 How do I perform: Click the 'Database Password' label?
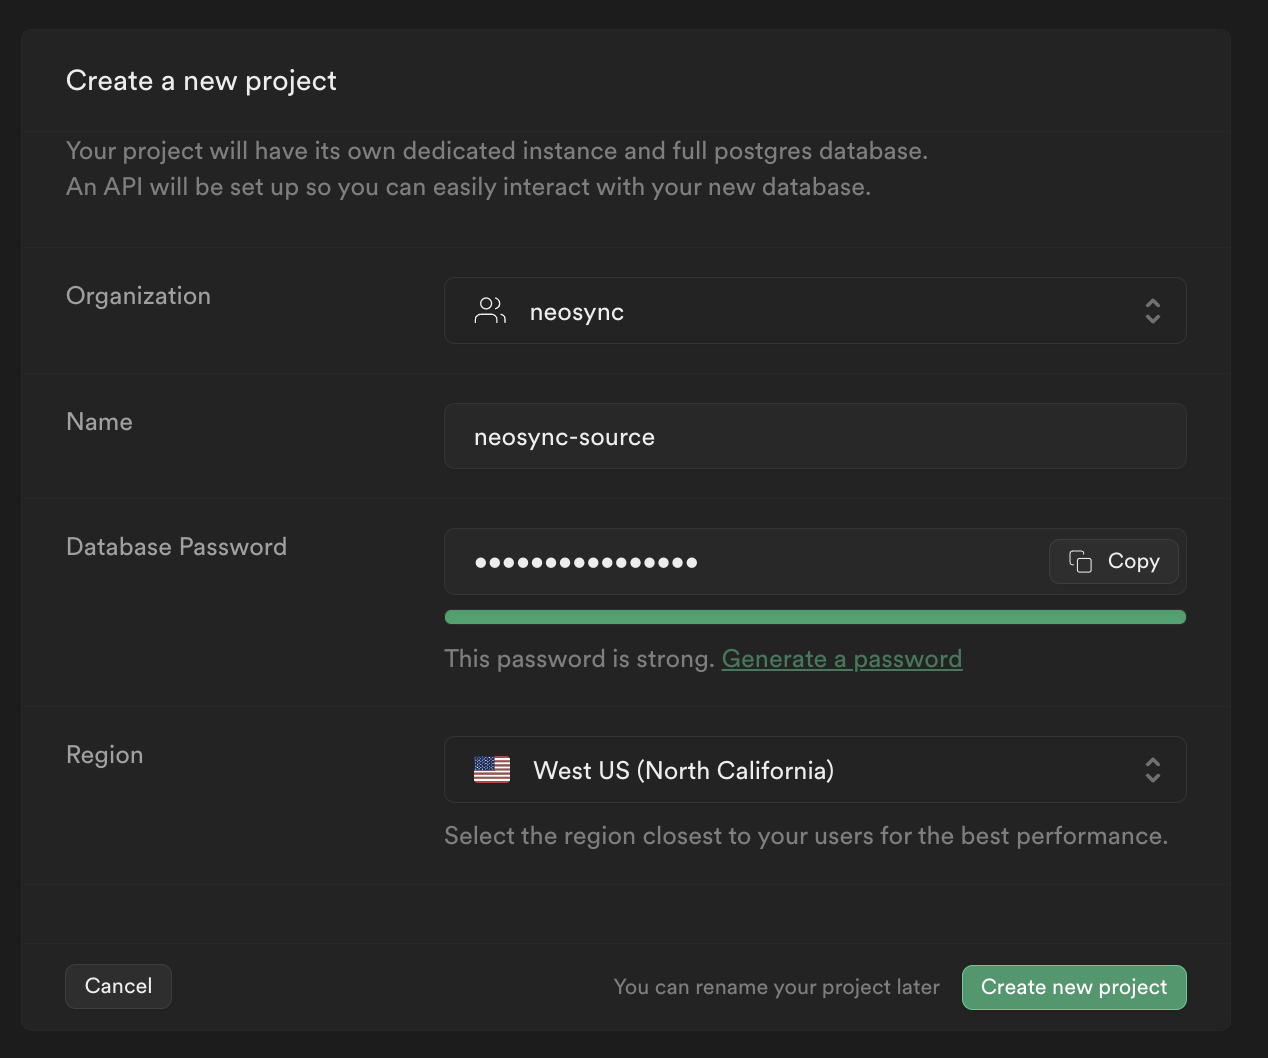pos(176,547)
